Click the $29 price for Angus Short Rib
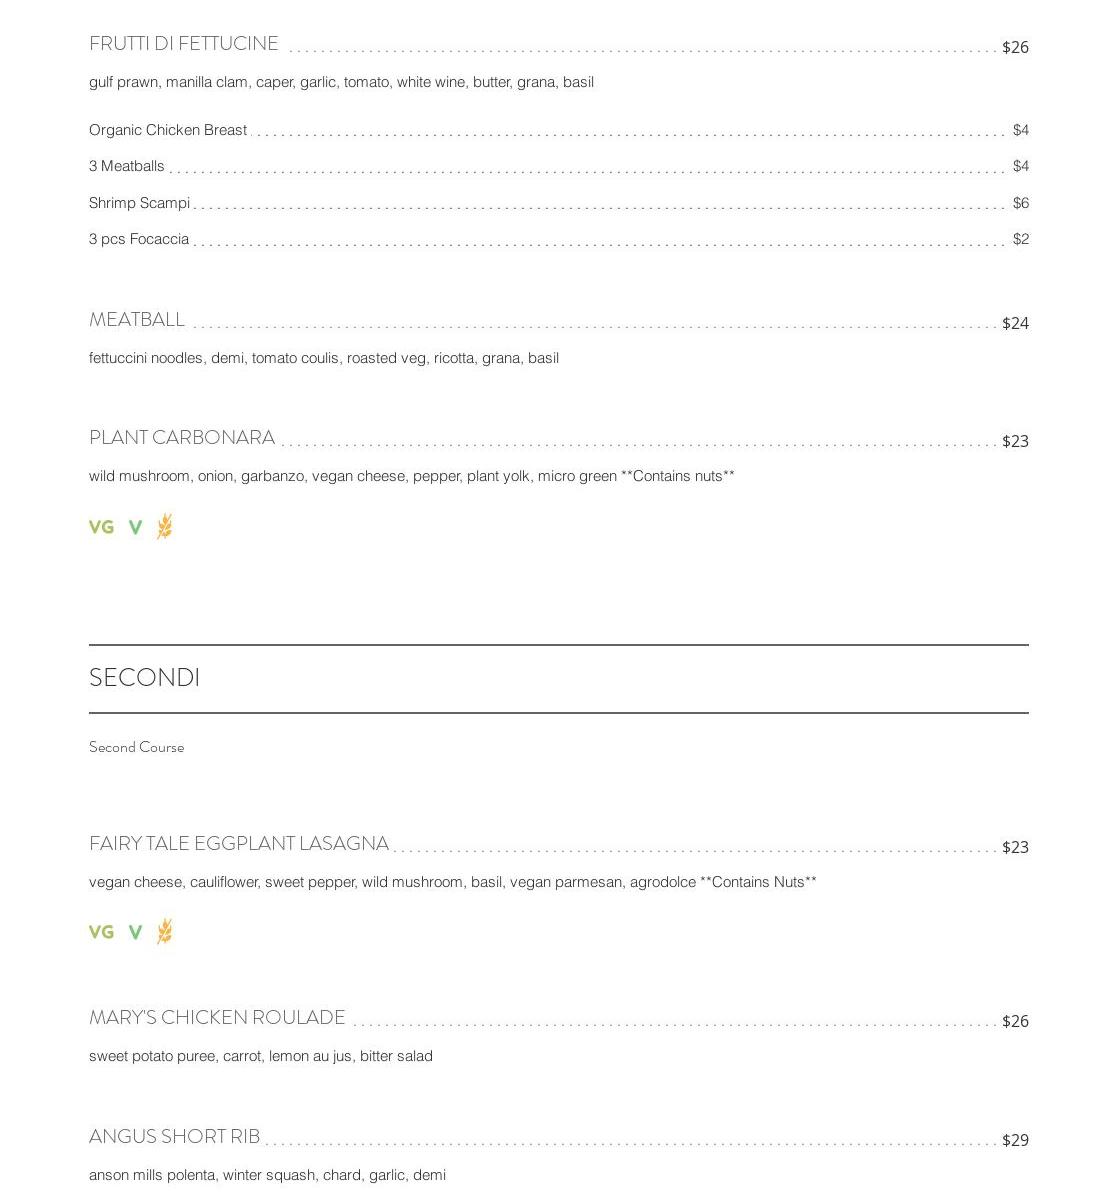1117x1201 pixels. click(x=1015, y=1140)
